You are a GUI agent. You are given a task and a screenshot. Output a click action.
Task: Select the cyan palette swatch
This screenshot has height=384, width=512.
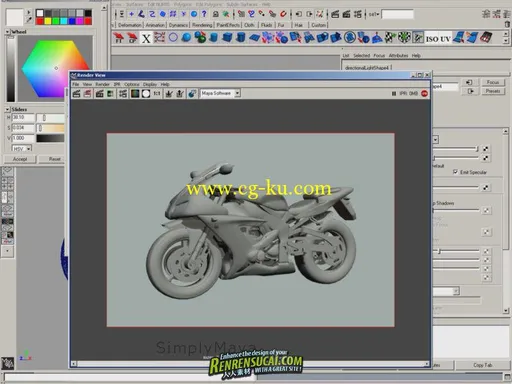click(x=64, y=21)
